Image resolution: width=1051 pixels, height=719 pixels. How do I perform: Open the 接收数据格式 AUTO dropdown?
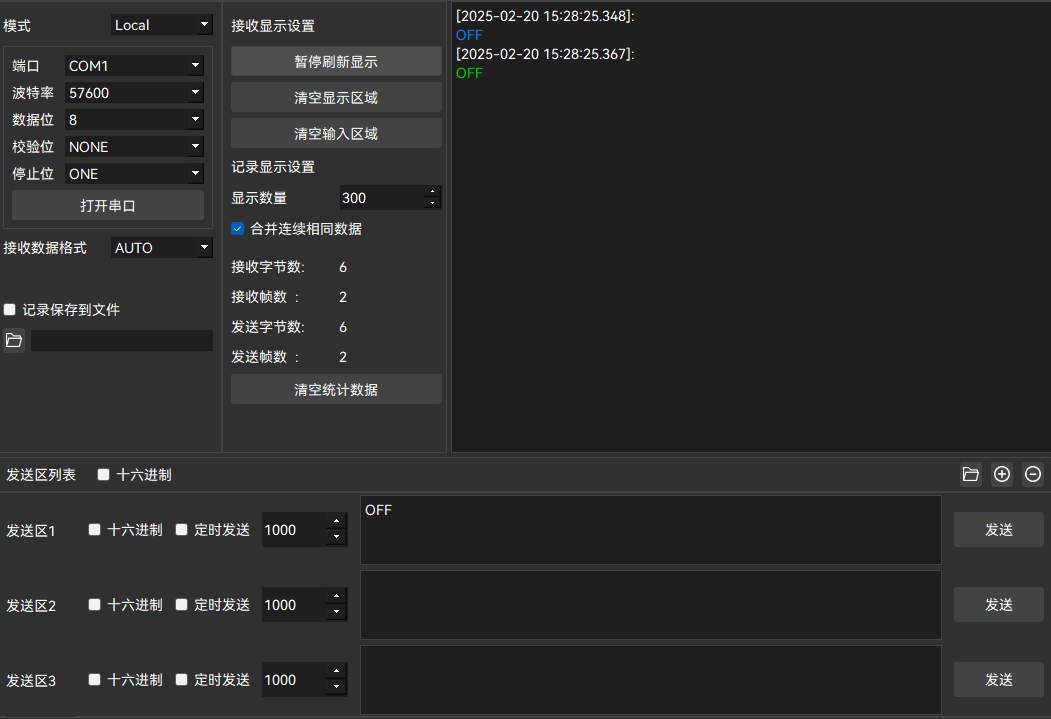[162, 248]
